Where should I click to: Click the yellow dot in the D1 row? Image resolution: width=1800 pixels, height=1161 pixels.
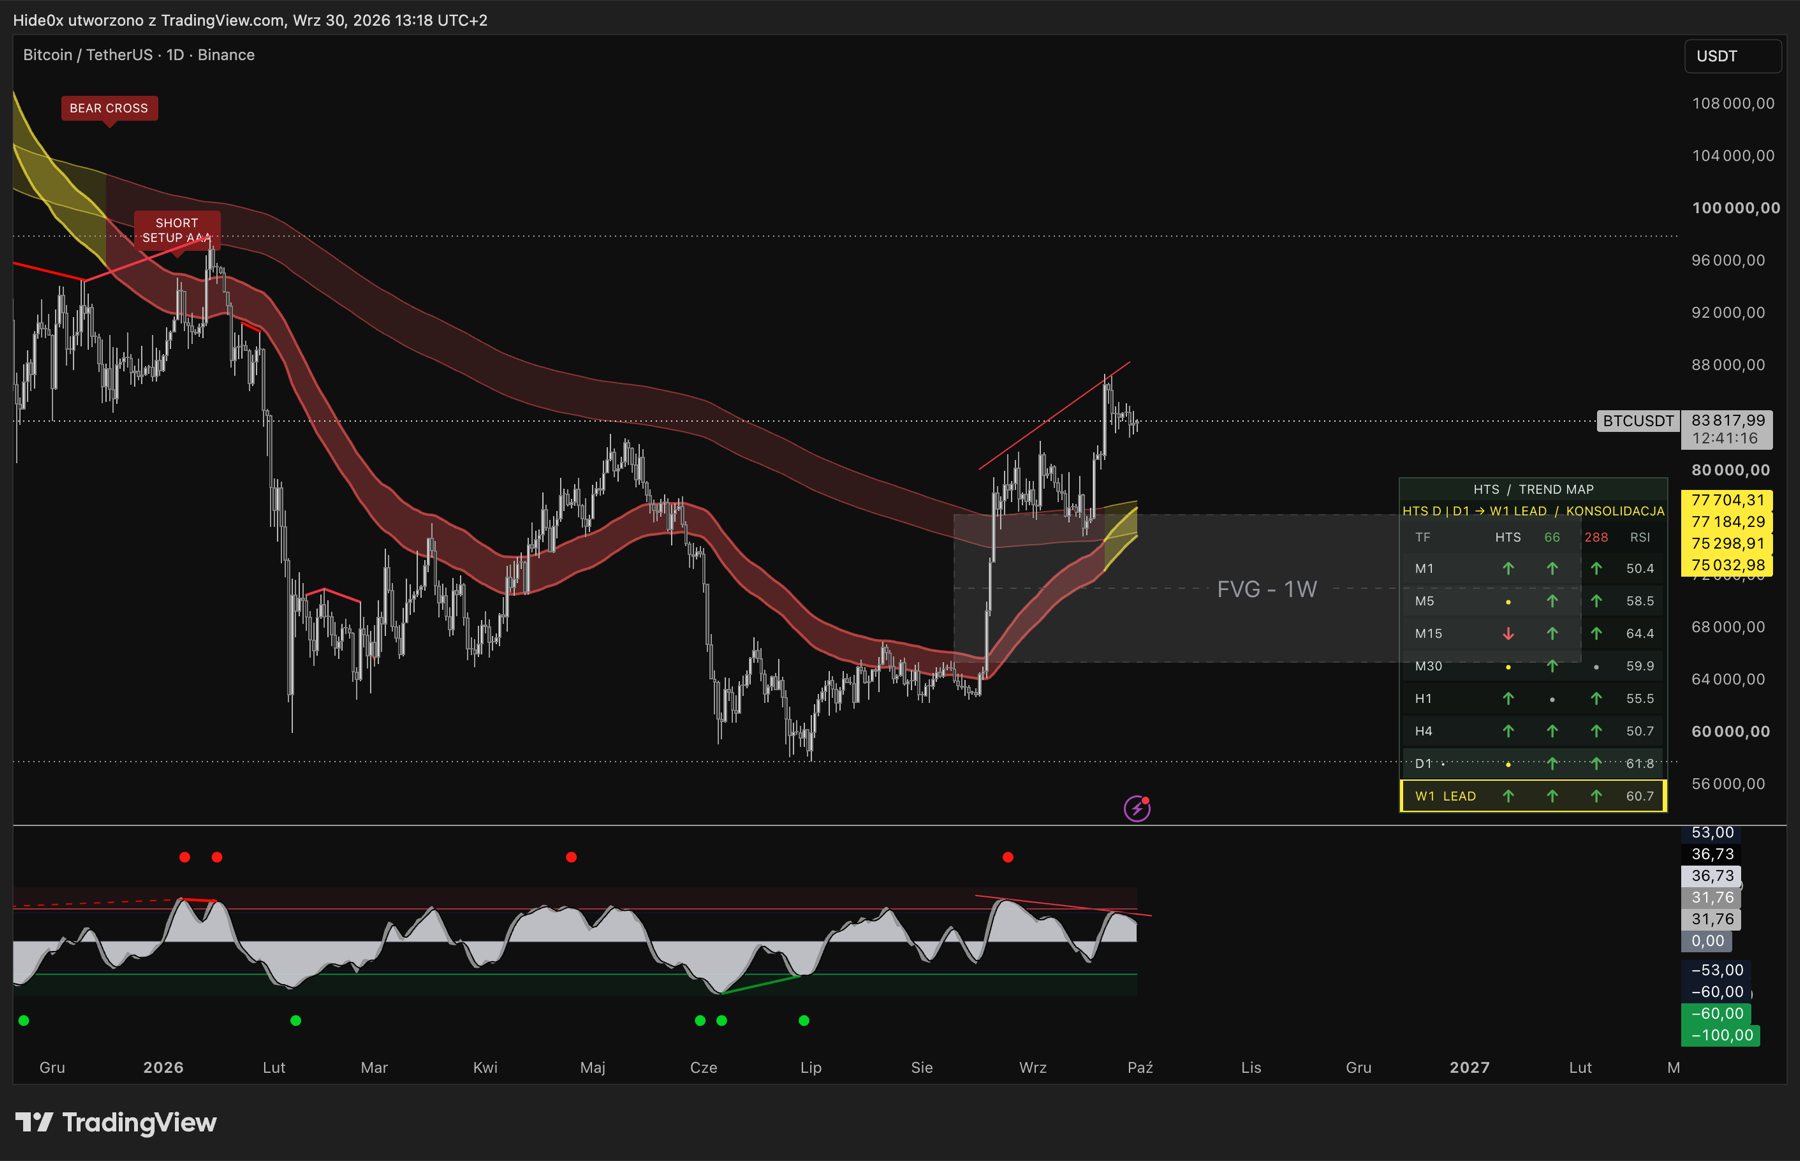coord(1508,764)
